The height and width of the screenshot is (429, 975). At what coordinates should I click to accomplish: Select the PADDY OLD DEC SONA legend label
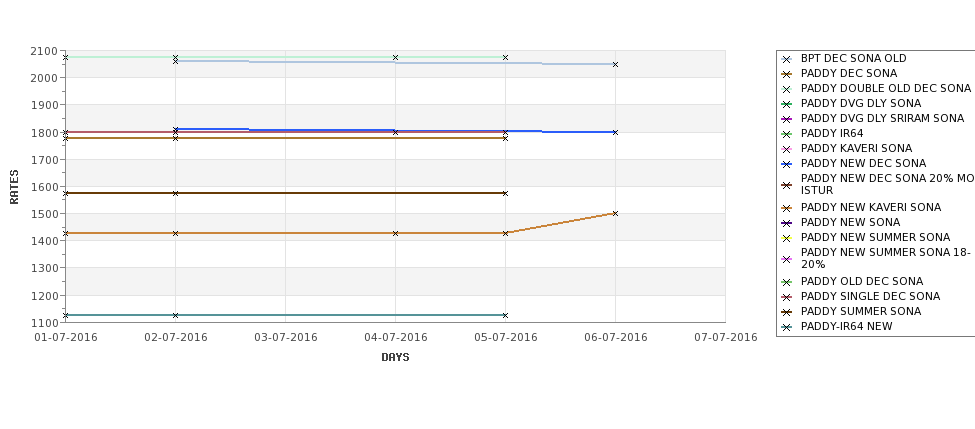(862, 281)
